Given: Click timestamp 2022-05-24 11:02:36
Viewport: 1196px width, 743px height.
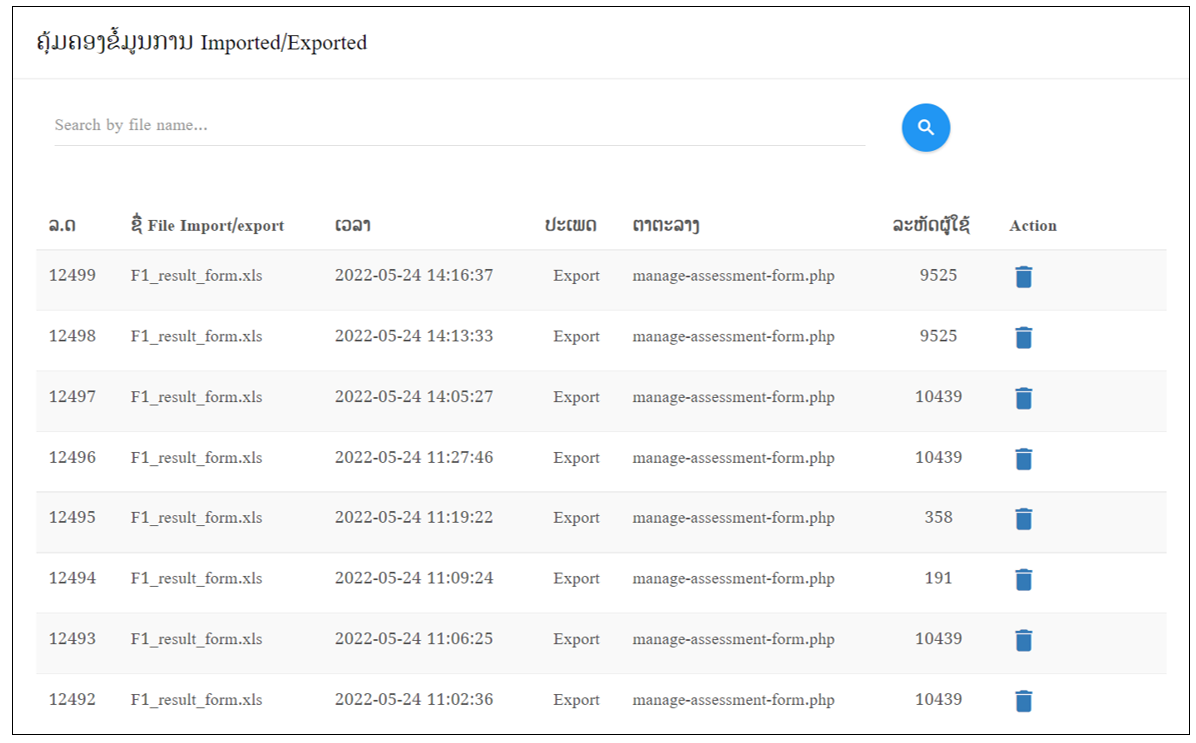Looking at the screenshot, I should [x=414, y=700].
